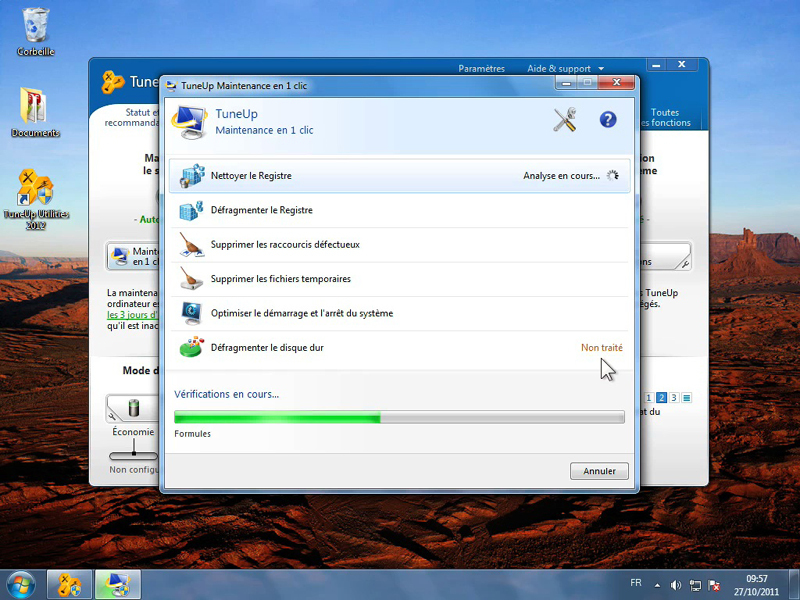This screenshot has height=600, width=800.
Task: Switch to Statut et recommandations tab
Action: (132, 117)
